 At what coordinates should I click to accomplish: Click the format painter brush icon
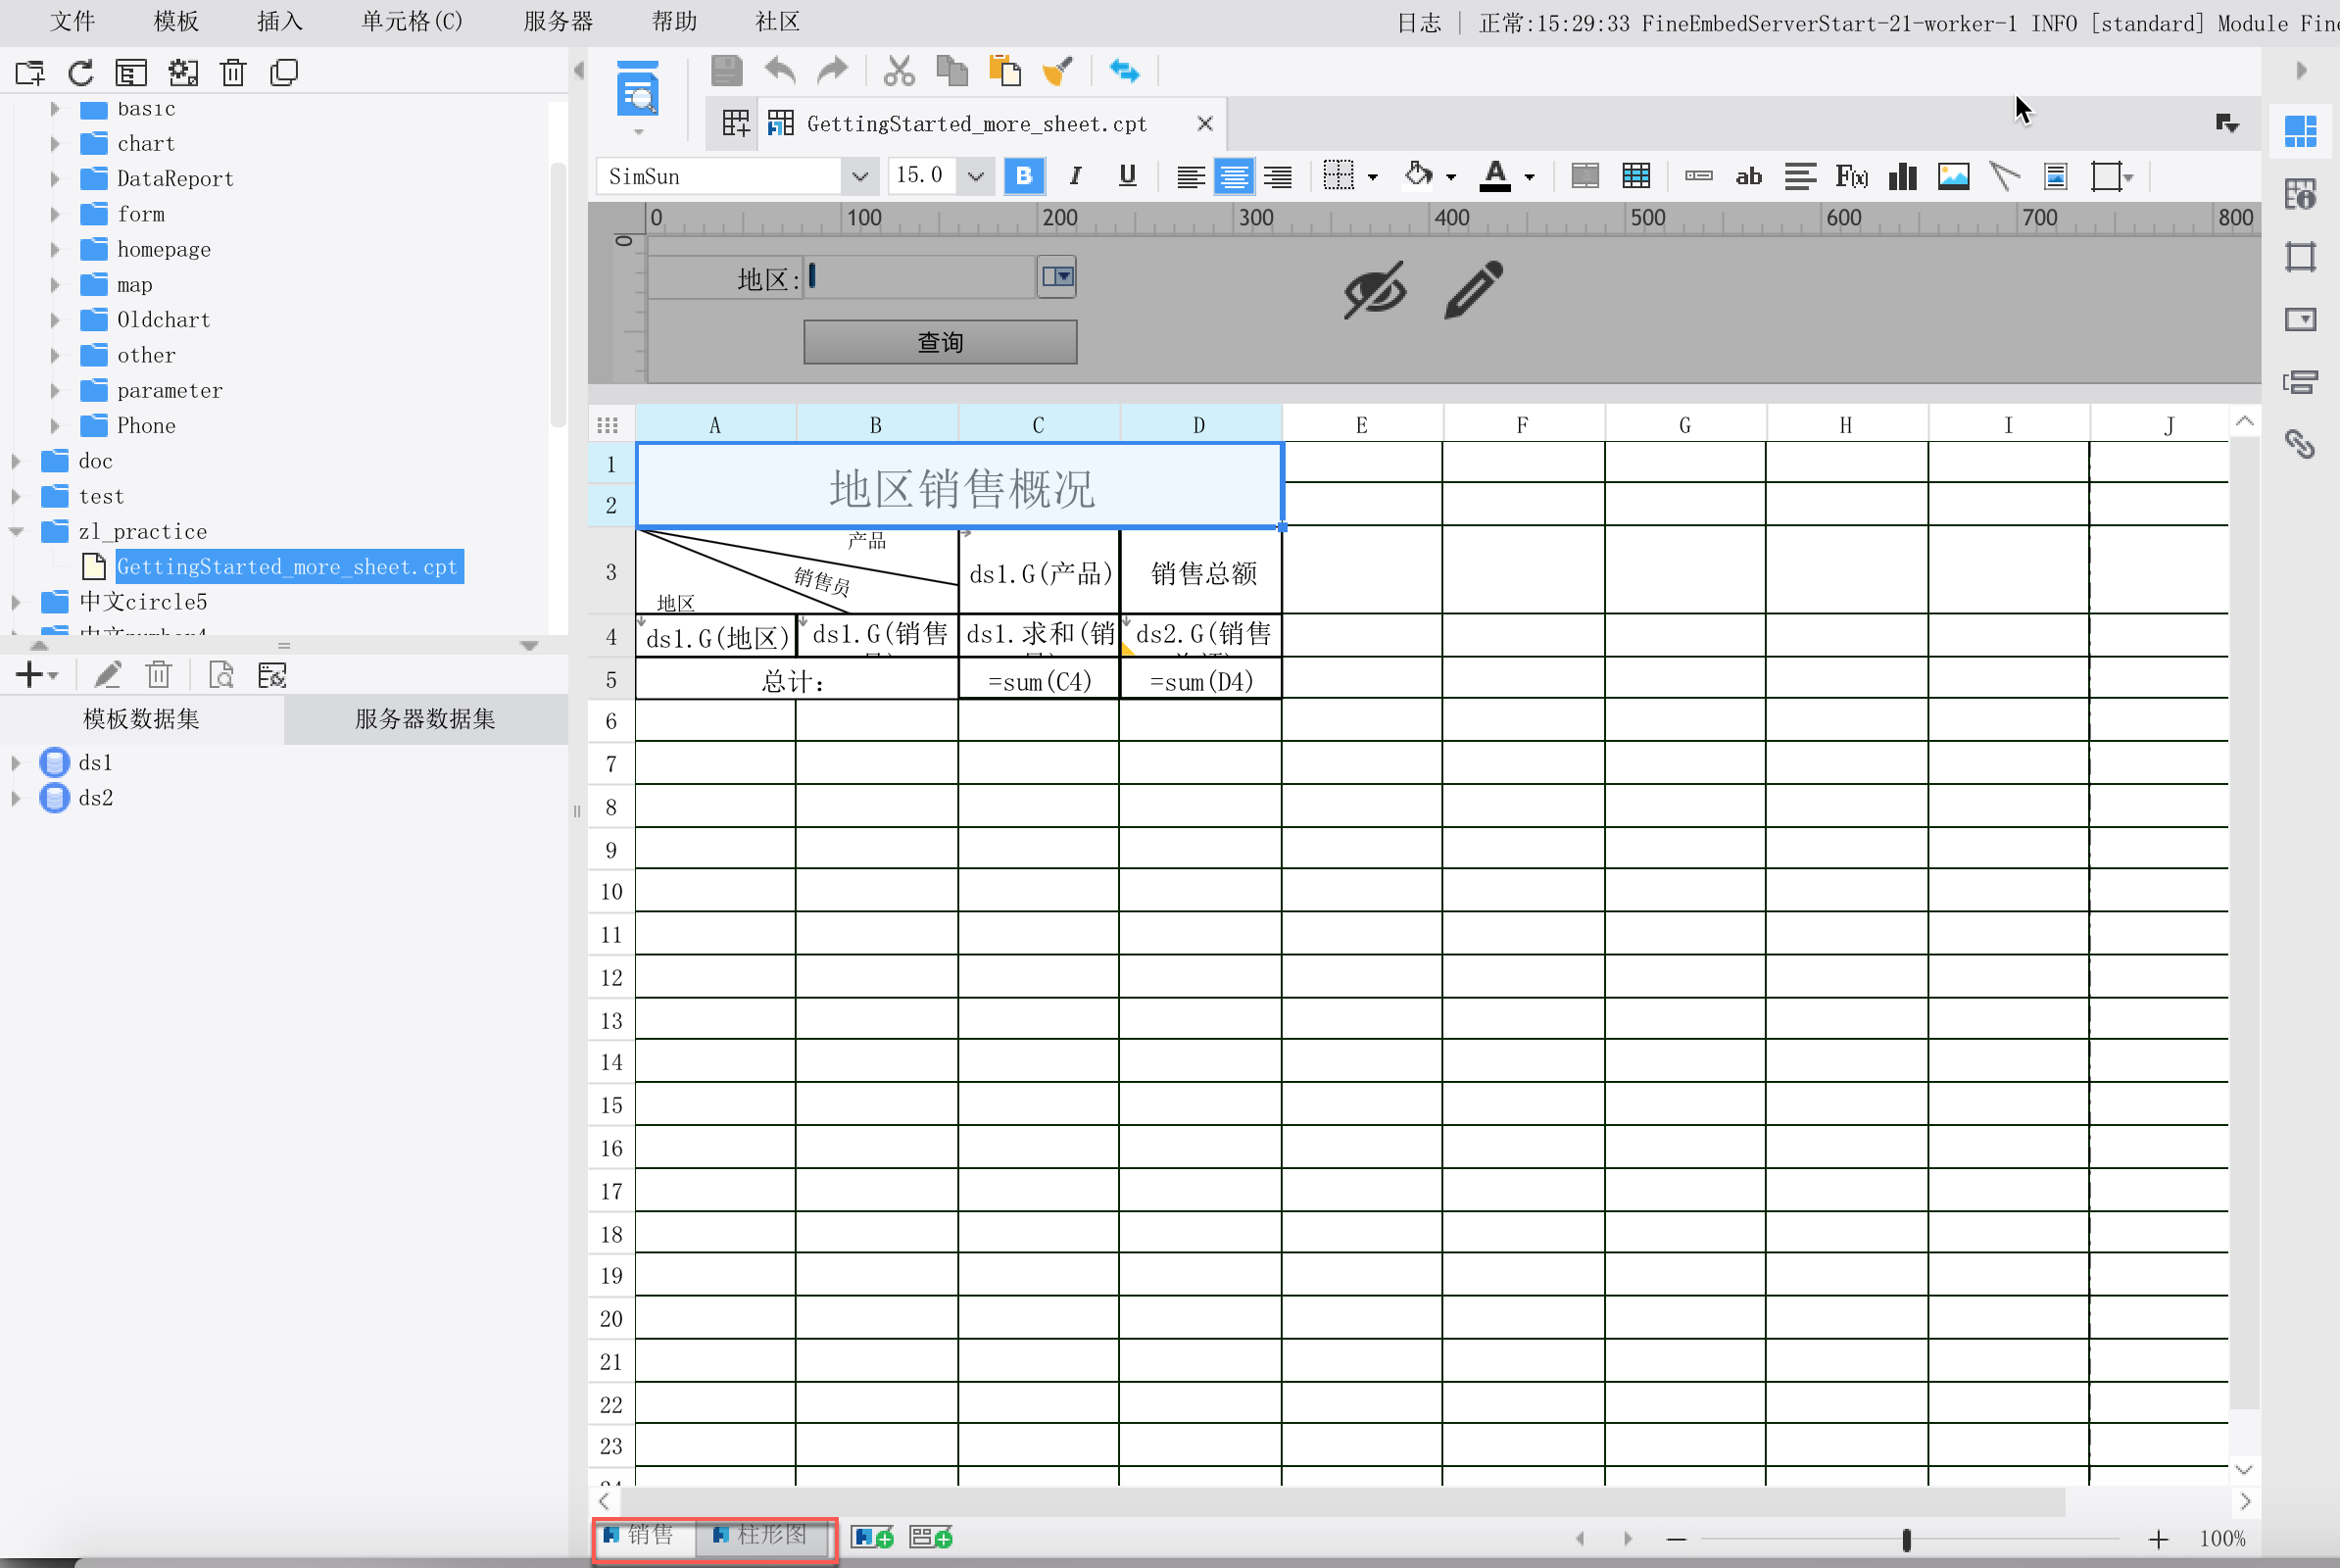coord(1056,71)
